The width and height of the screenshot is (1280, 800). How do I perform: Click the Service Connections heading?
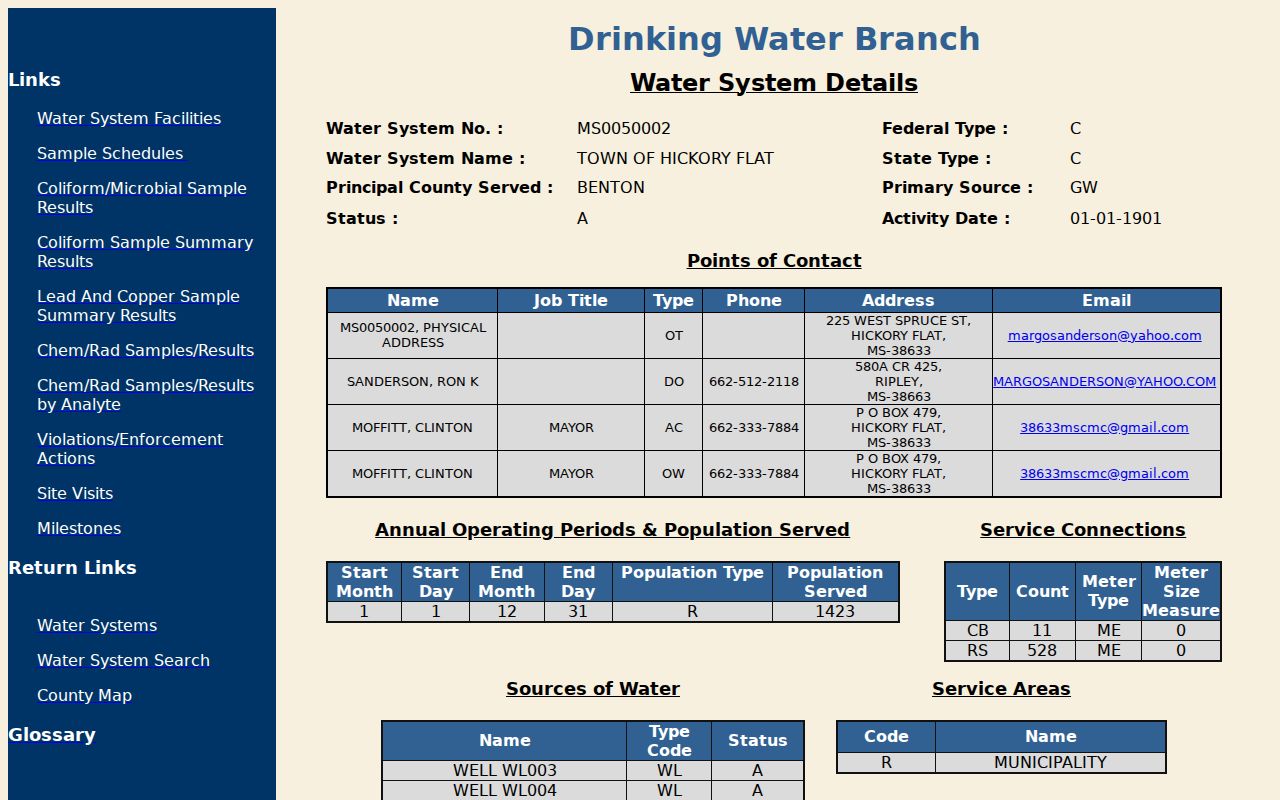[1083, 530]
